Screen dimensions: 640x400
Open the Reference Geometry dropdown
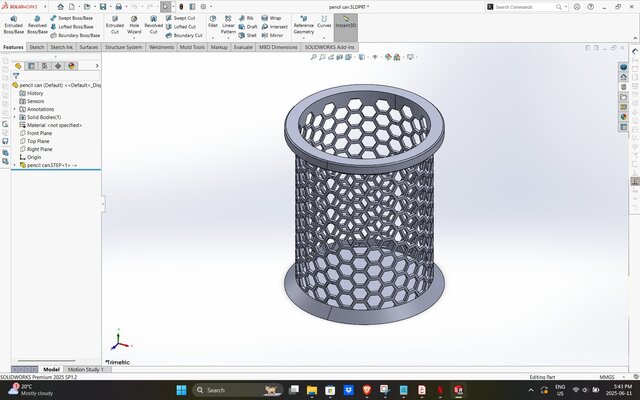point(303,28)
